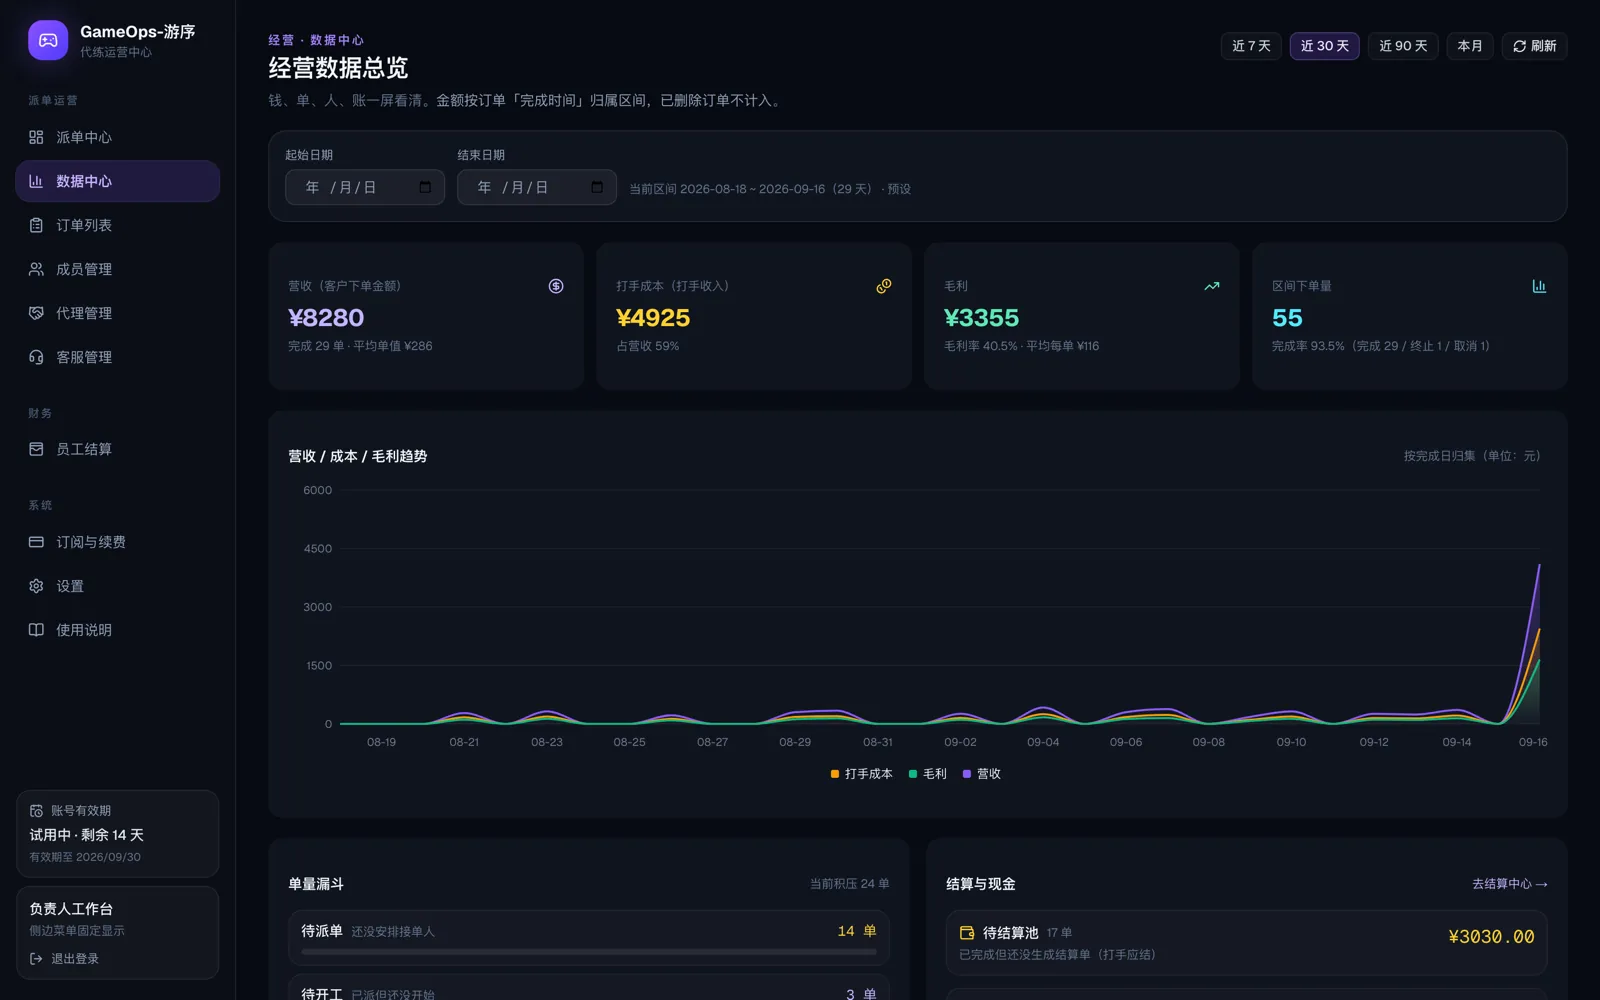The width and height of the screenshot is (1600, 1000).
Task: Go to 成员管理 page
Action: 117,269
